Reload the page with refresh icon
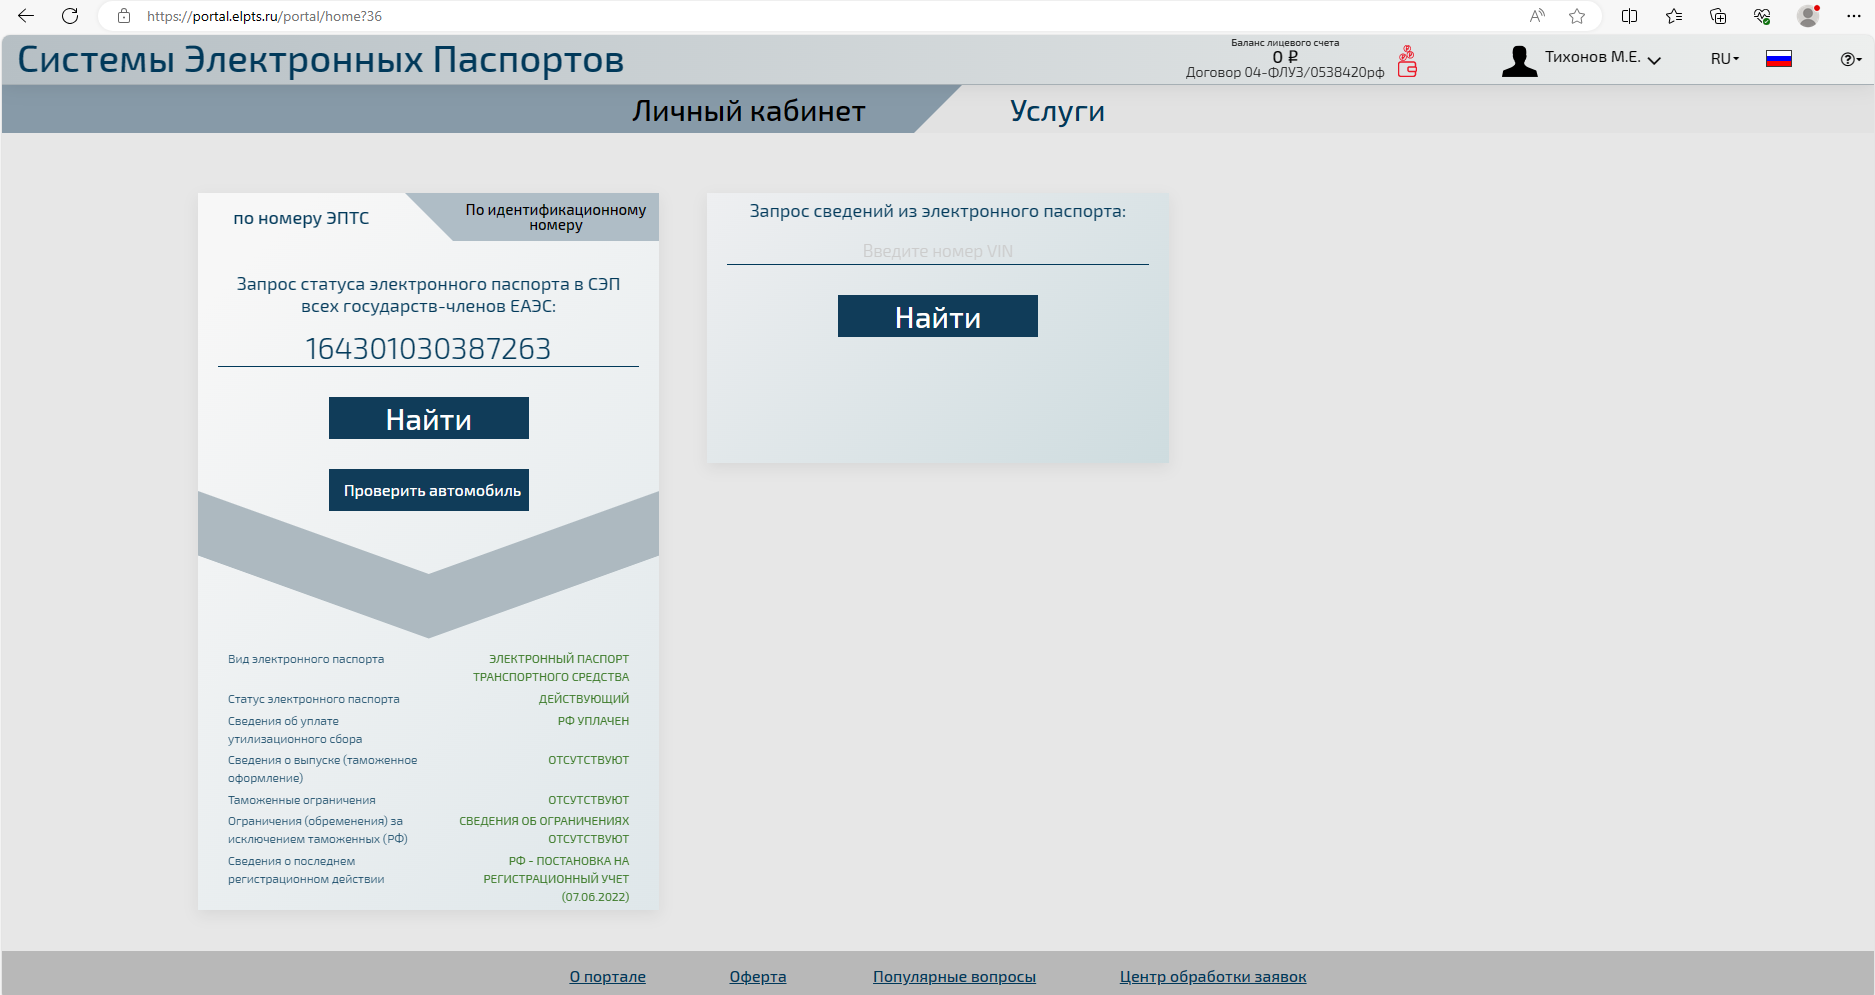Image resolution: width=1875 pixels, height=995 pixels. [x=70, y=16]
